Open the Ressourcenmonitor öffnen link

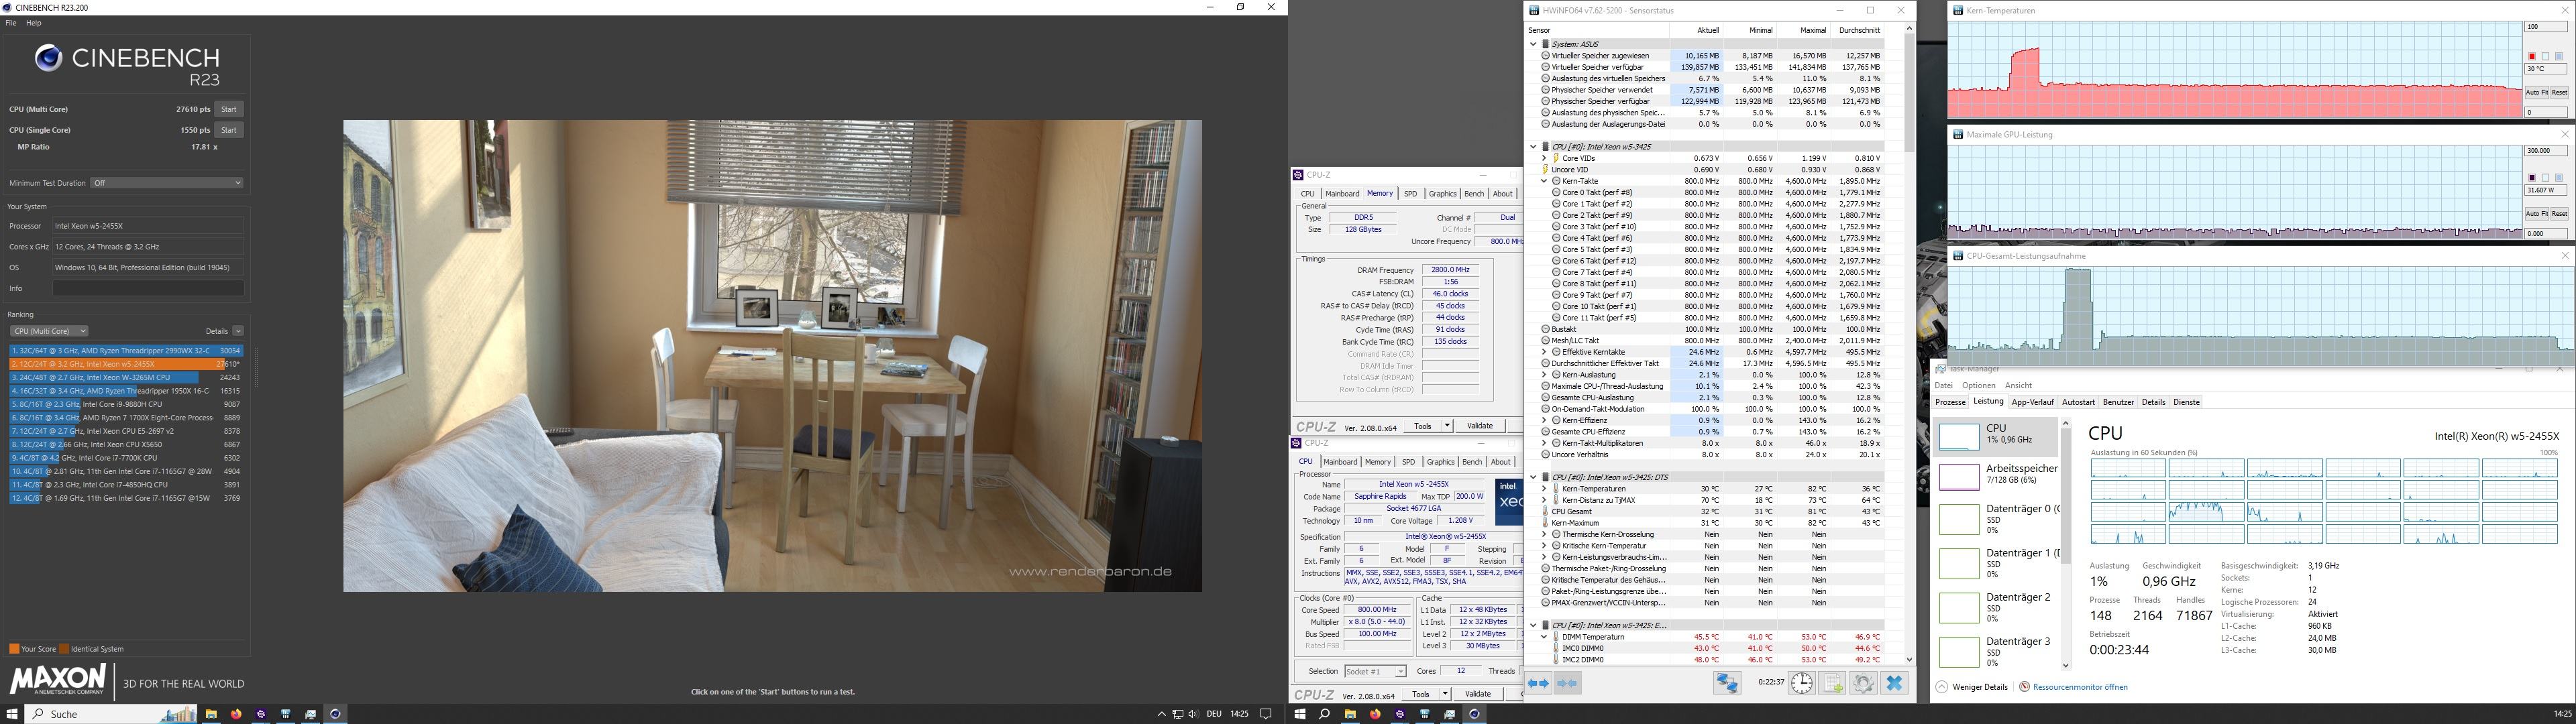coord(2079,688)
